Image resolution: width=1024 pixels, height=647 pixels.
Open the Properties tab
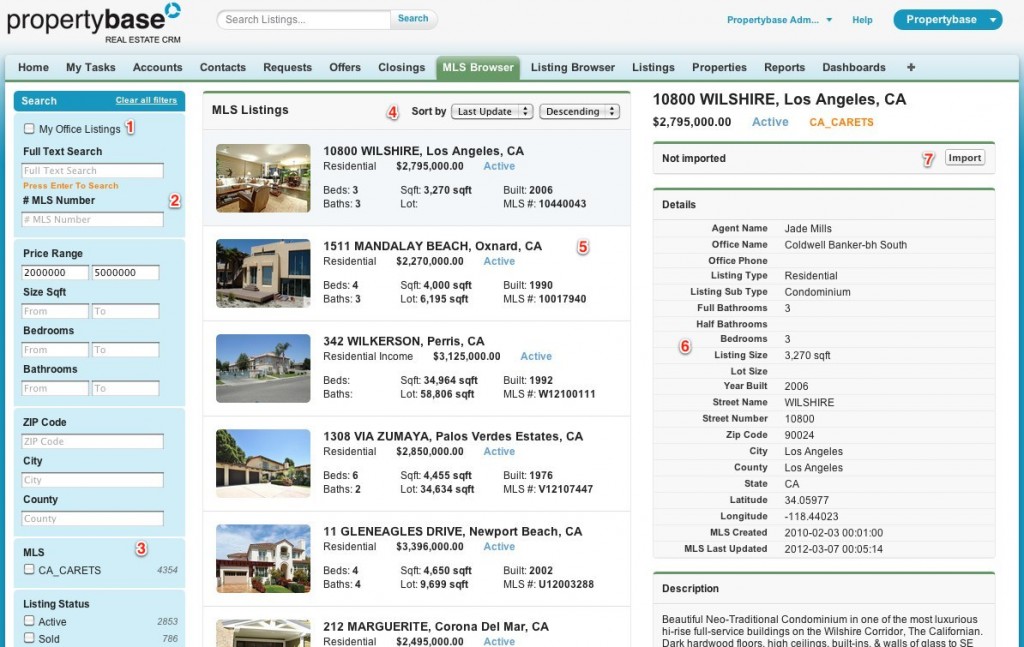(719, 67)
